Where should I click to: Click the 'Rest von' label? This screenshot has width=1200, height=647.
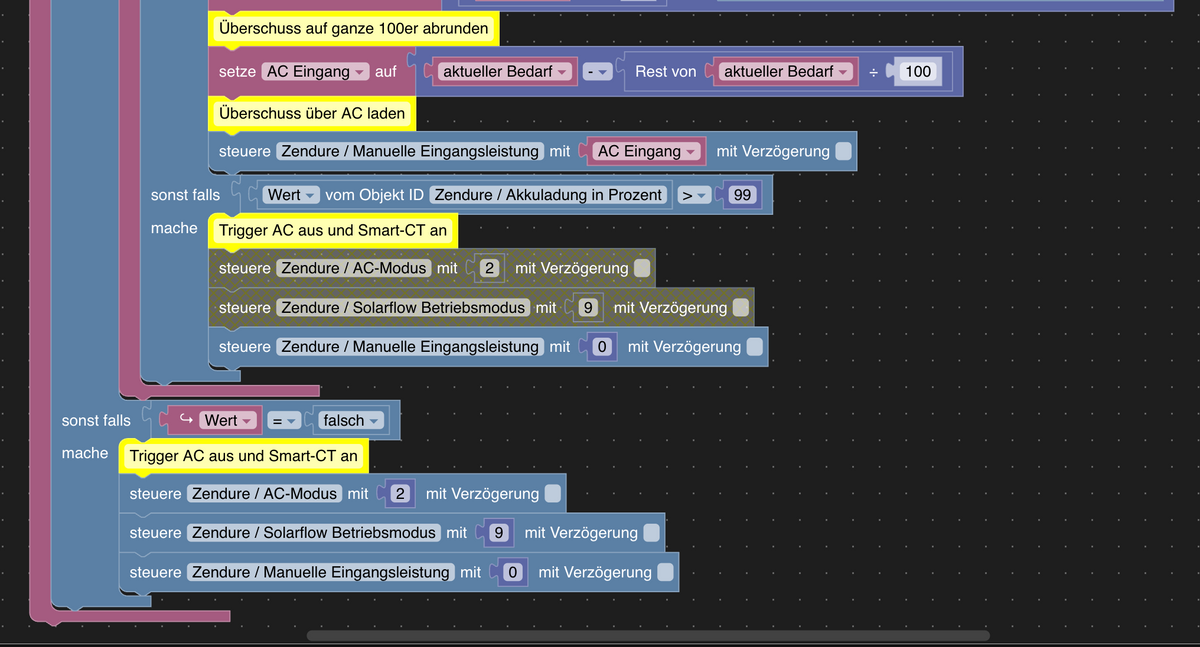(x=666, y=72)
